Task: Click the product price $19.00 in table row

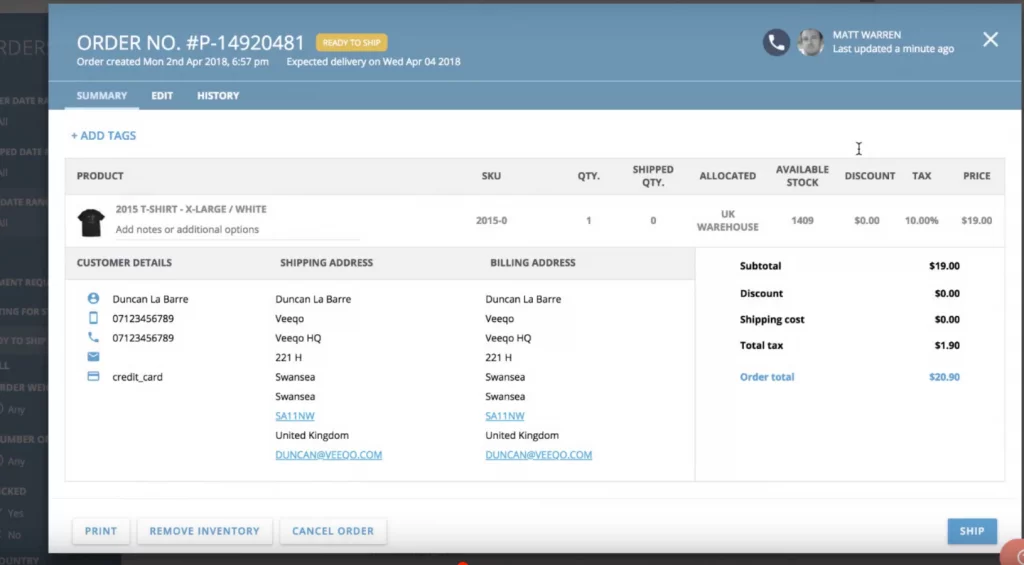Action: point(976,220)
